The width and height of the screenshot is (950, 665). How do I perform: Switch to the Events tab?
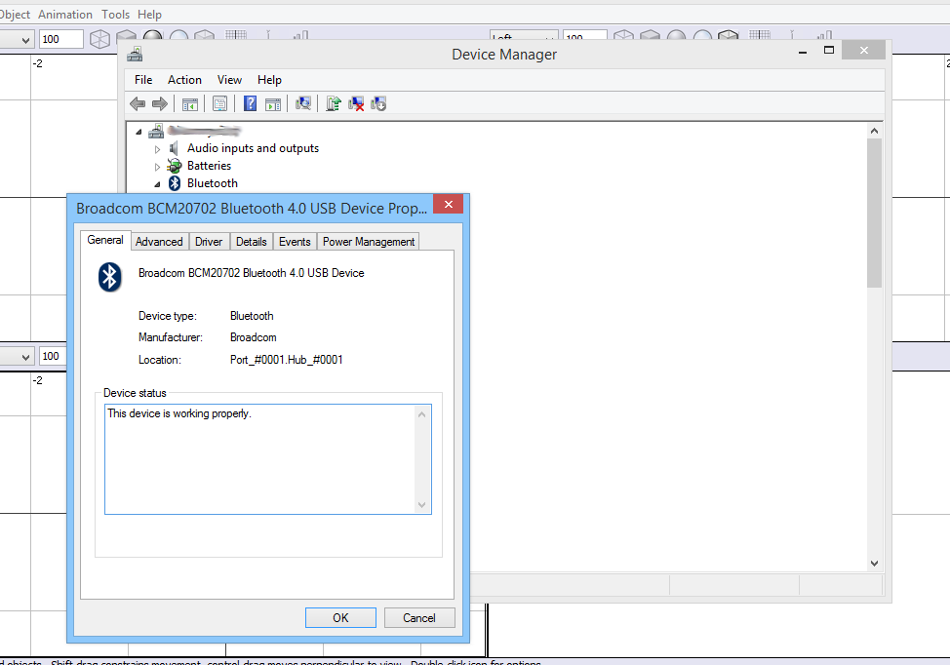point(294,242)
